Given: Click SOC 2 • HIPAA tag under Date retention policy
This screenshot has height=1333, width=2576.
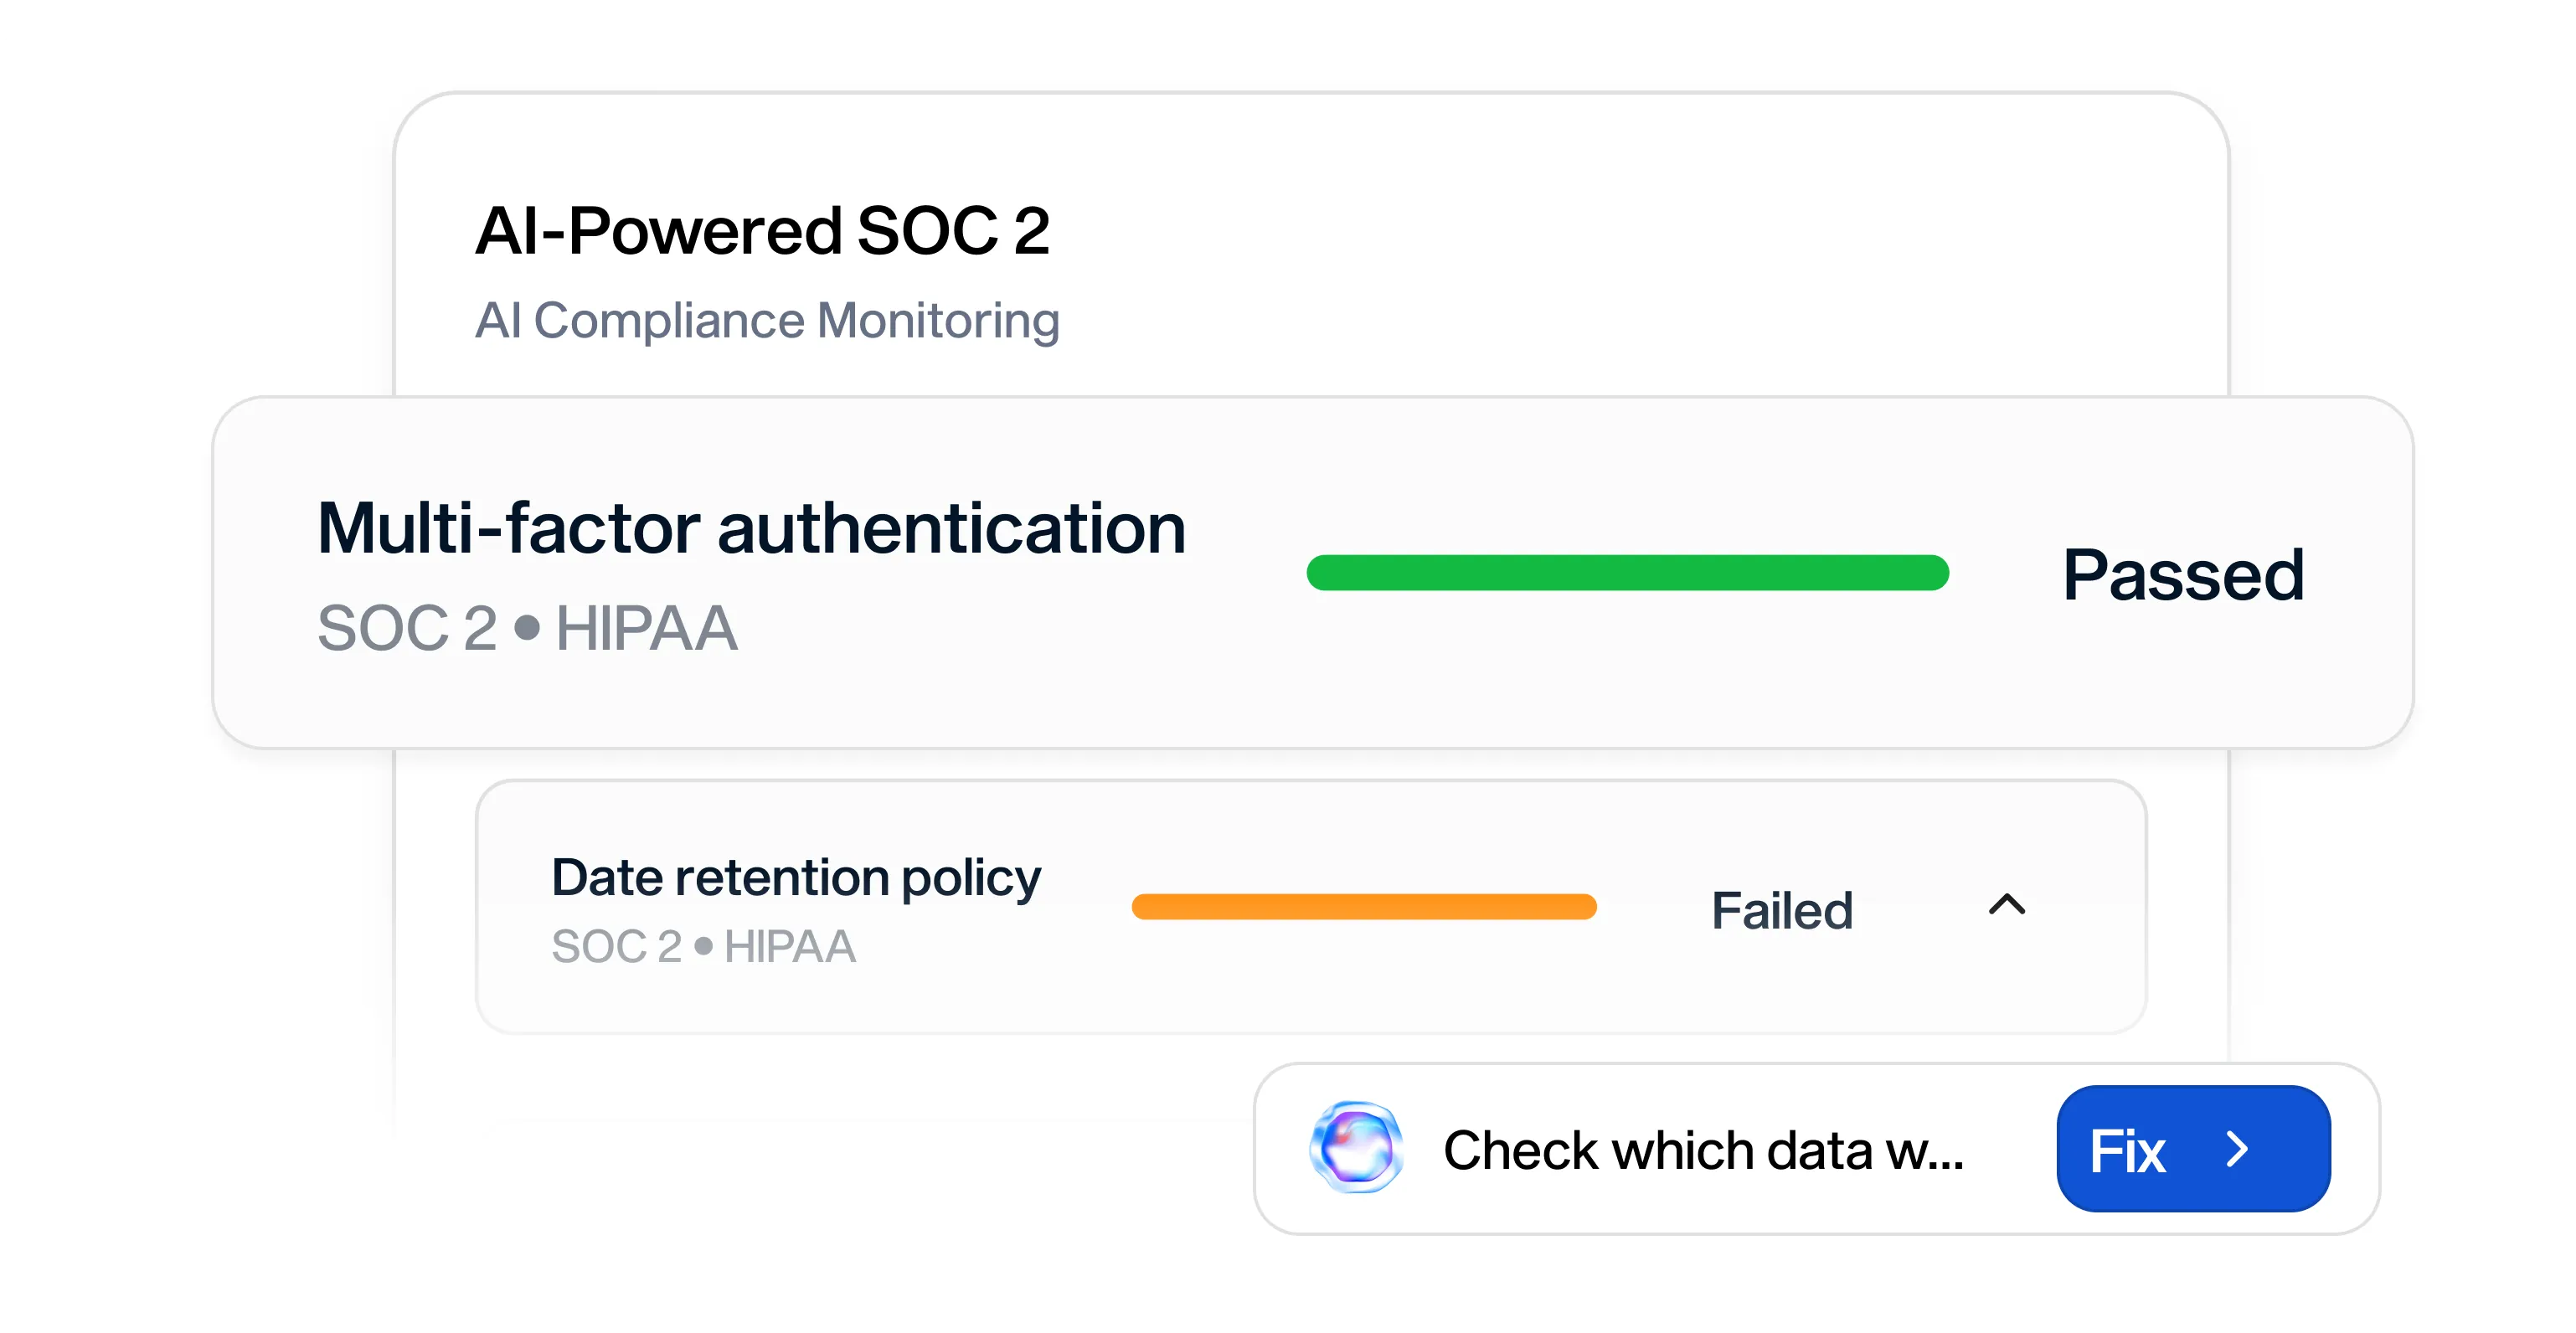Looking at the screenshot, I should [x=703, y=946].
